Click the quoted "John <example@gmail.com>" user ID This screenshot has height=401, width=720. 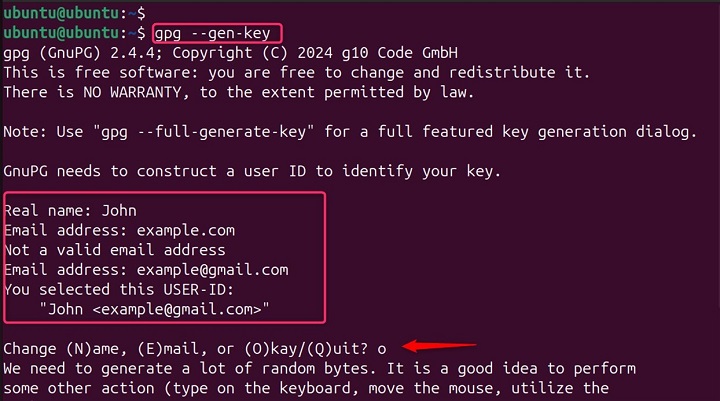(x=155, y=309)
